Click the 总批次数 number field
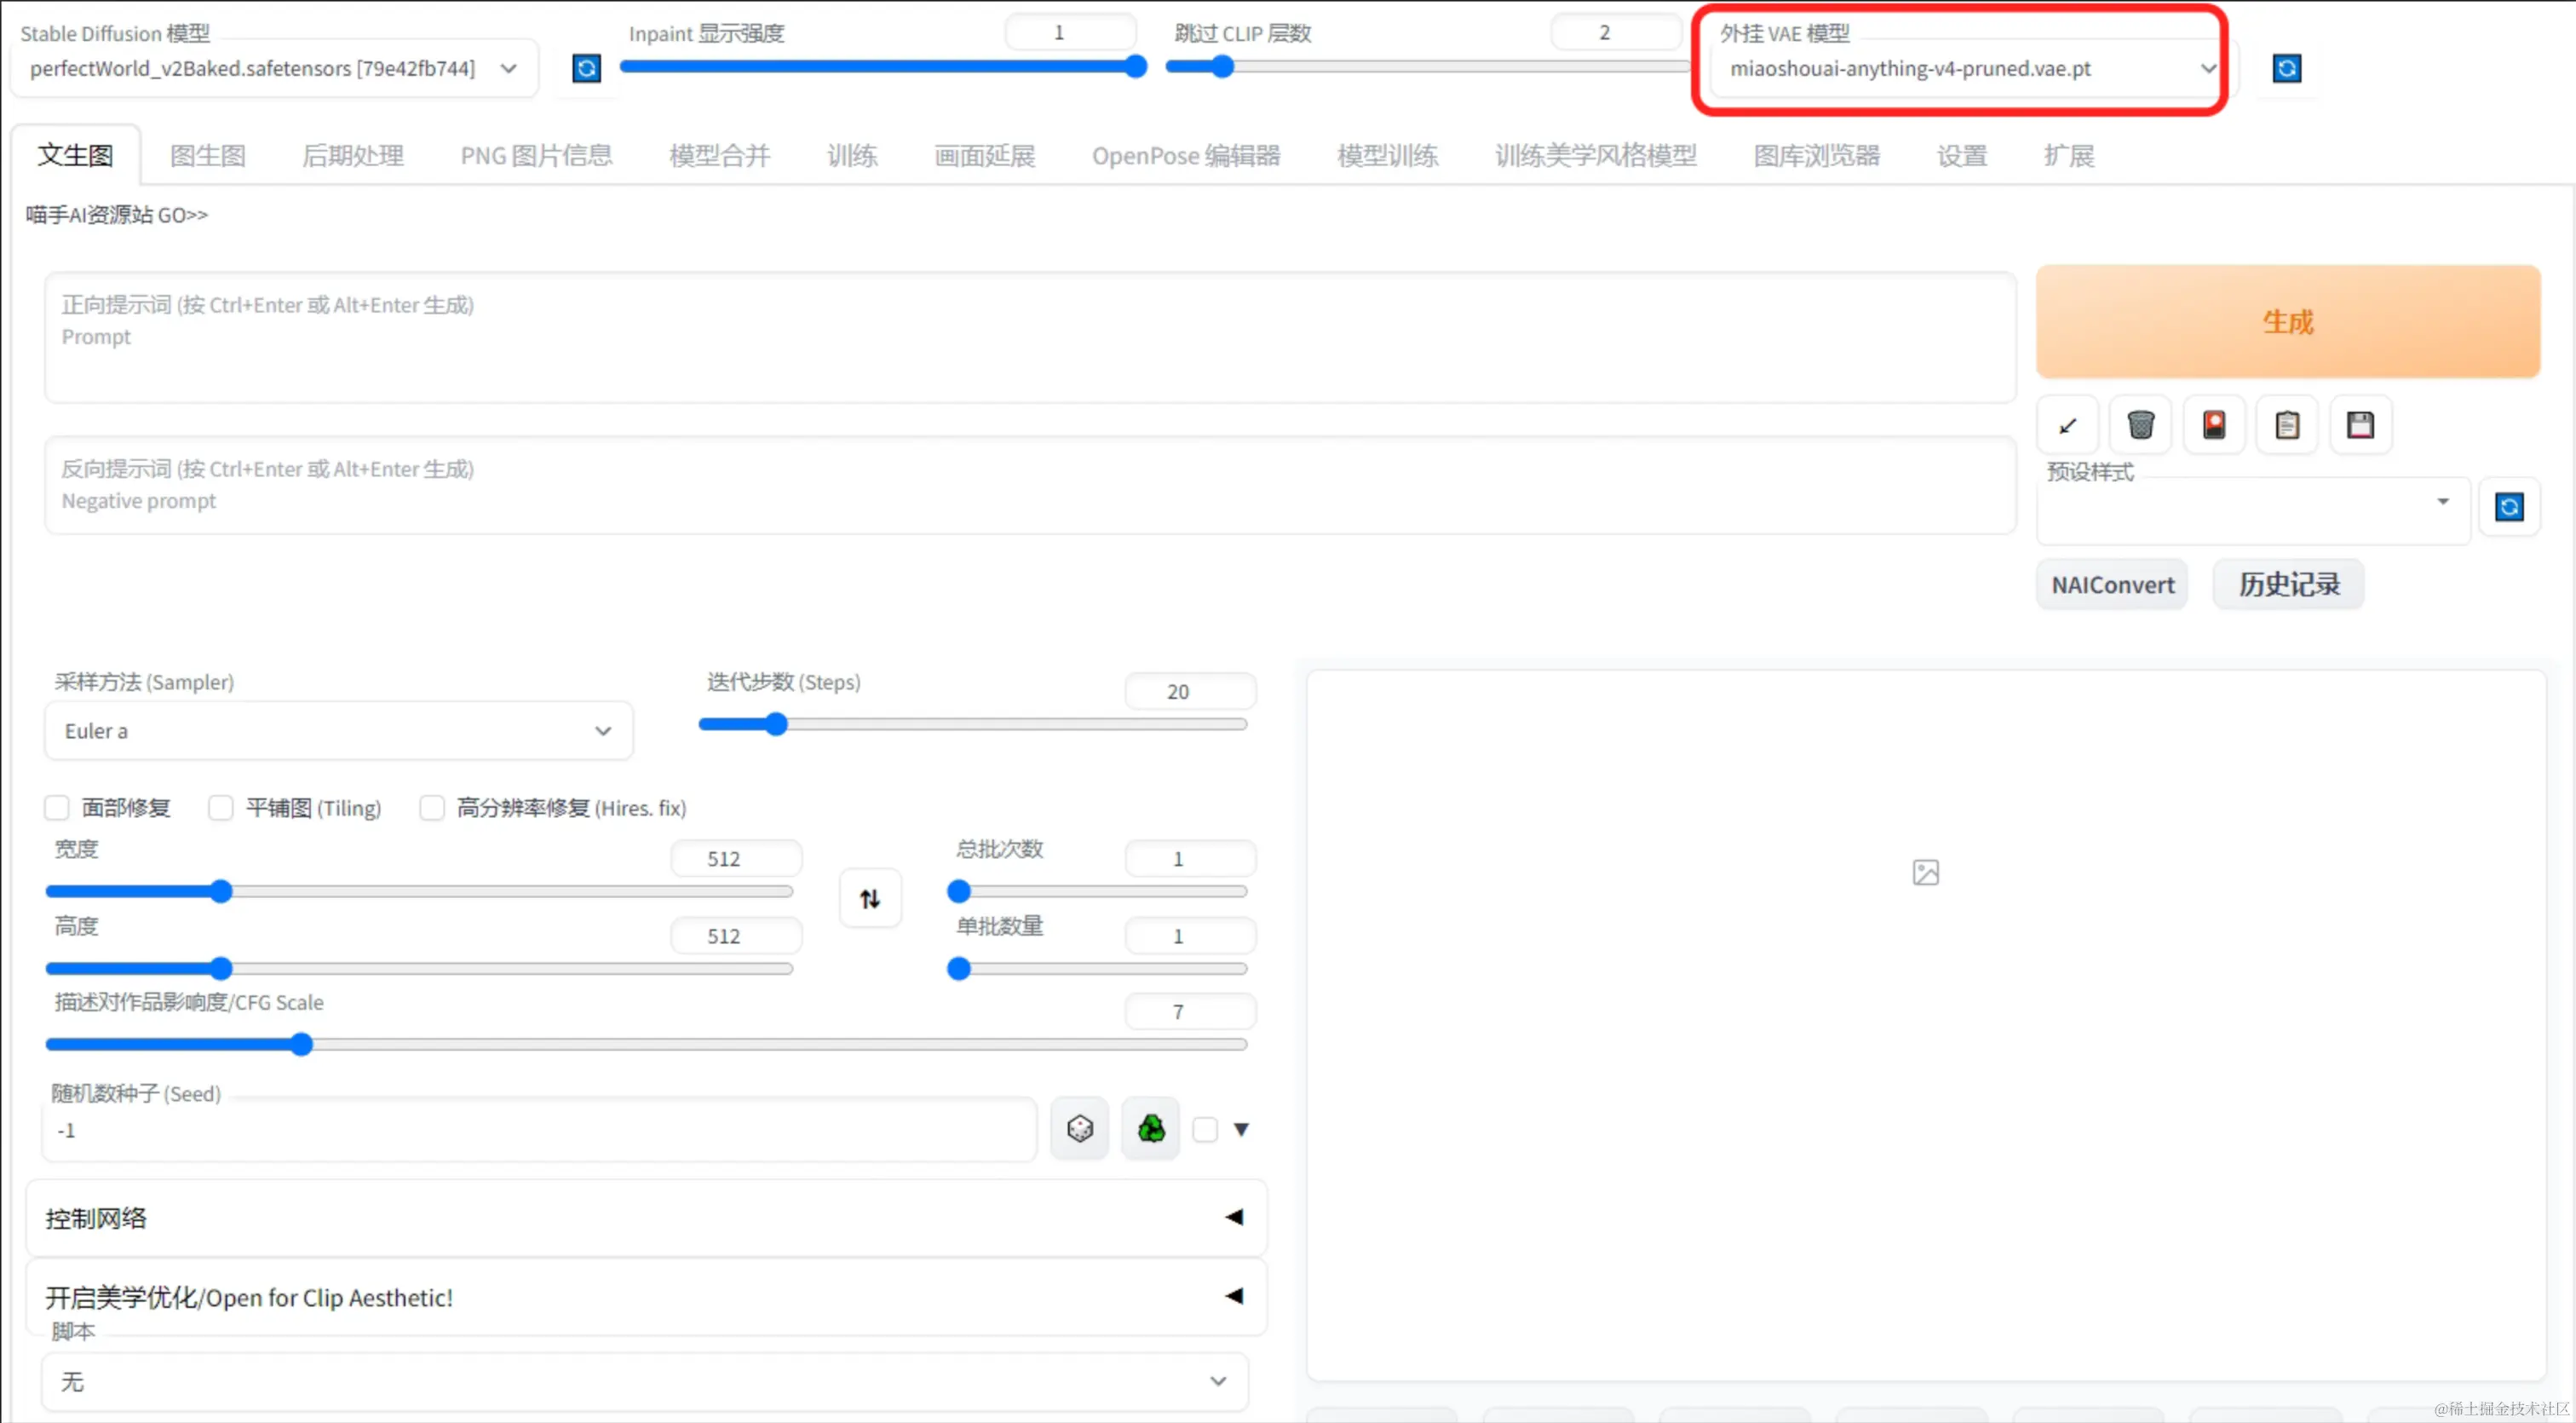Image resolution: width=2576 pixels, height=1423 pixels. coord(1190,858)
